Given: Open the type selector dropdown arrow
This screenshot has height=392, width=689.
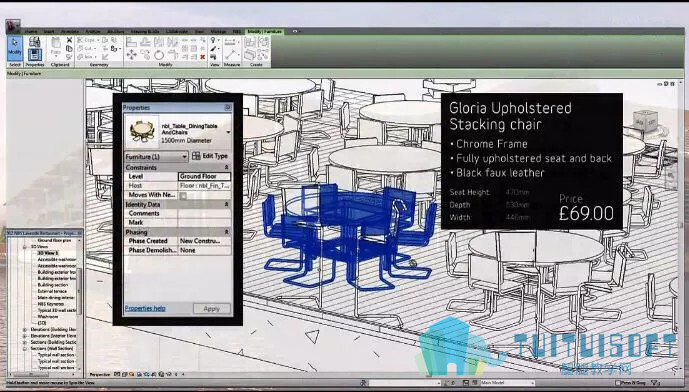Looking at the screenshot, I should (228, 132).
